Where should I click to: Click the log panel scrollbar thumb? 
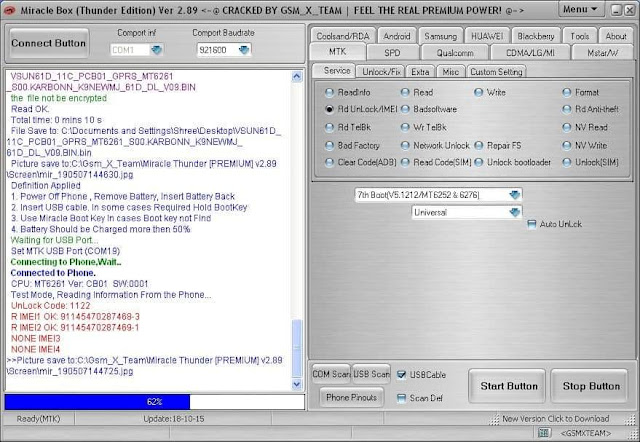297,348
